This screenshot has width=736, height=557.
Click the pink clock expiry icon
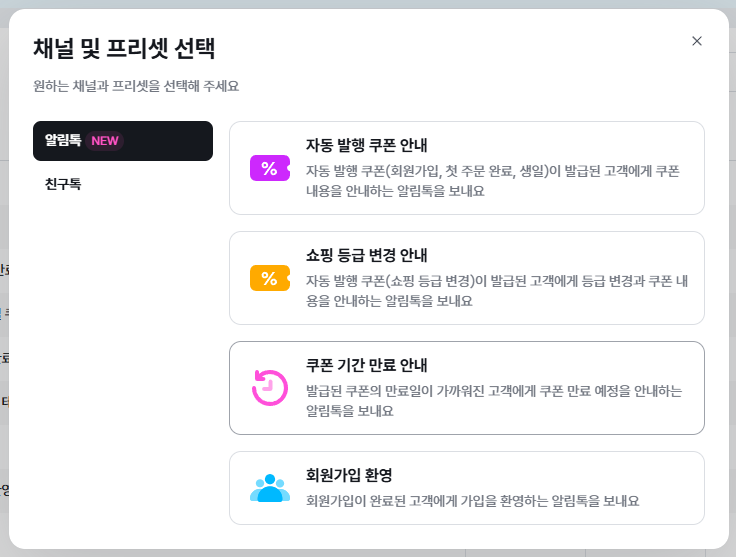click(269, 388)
